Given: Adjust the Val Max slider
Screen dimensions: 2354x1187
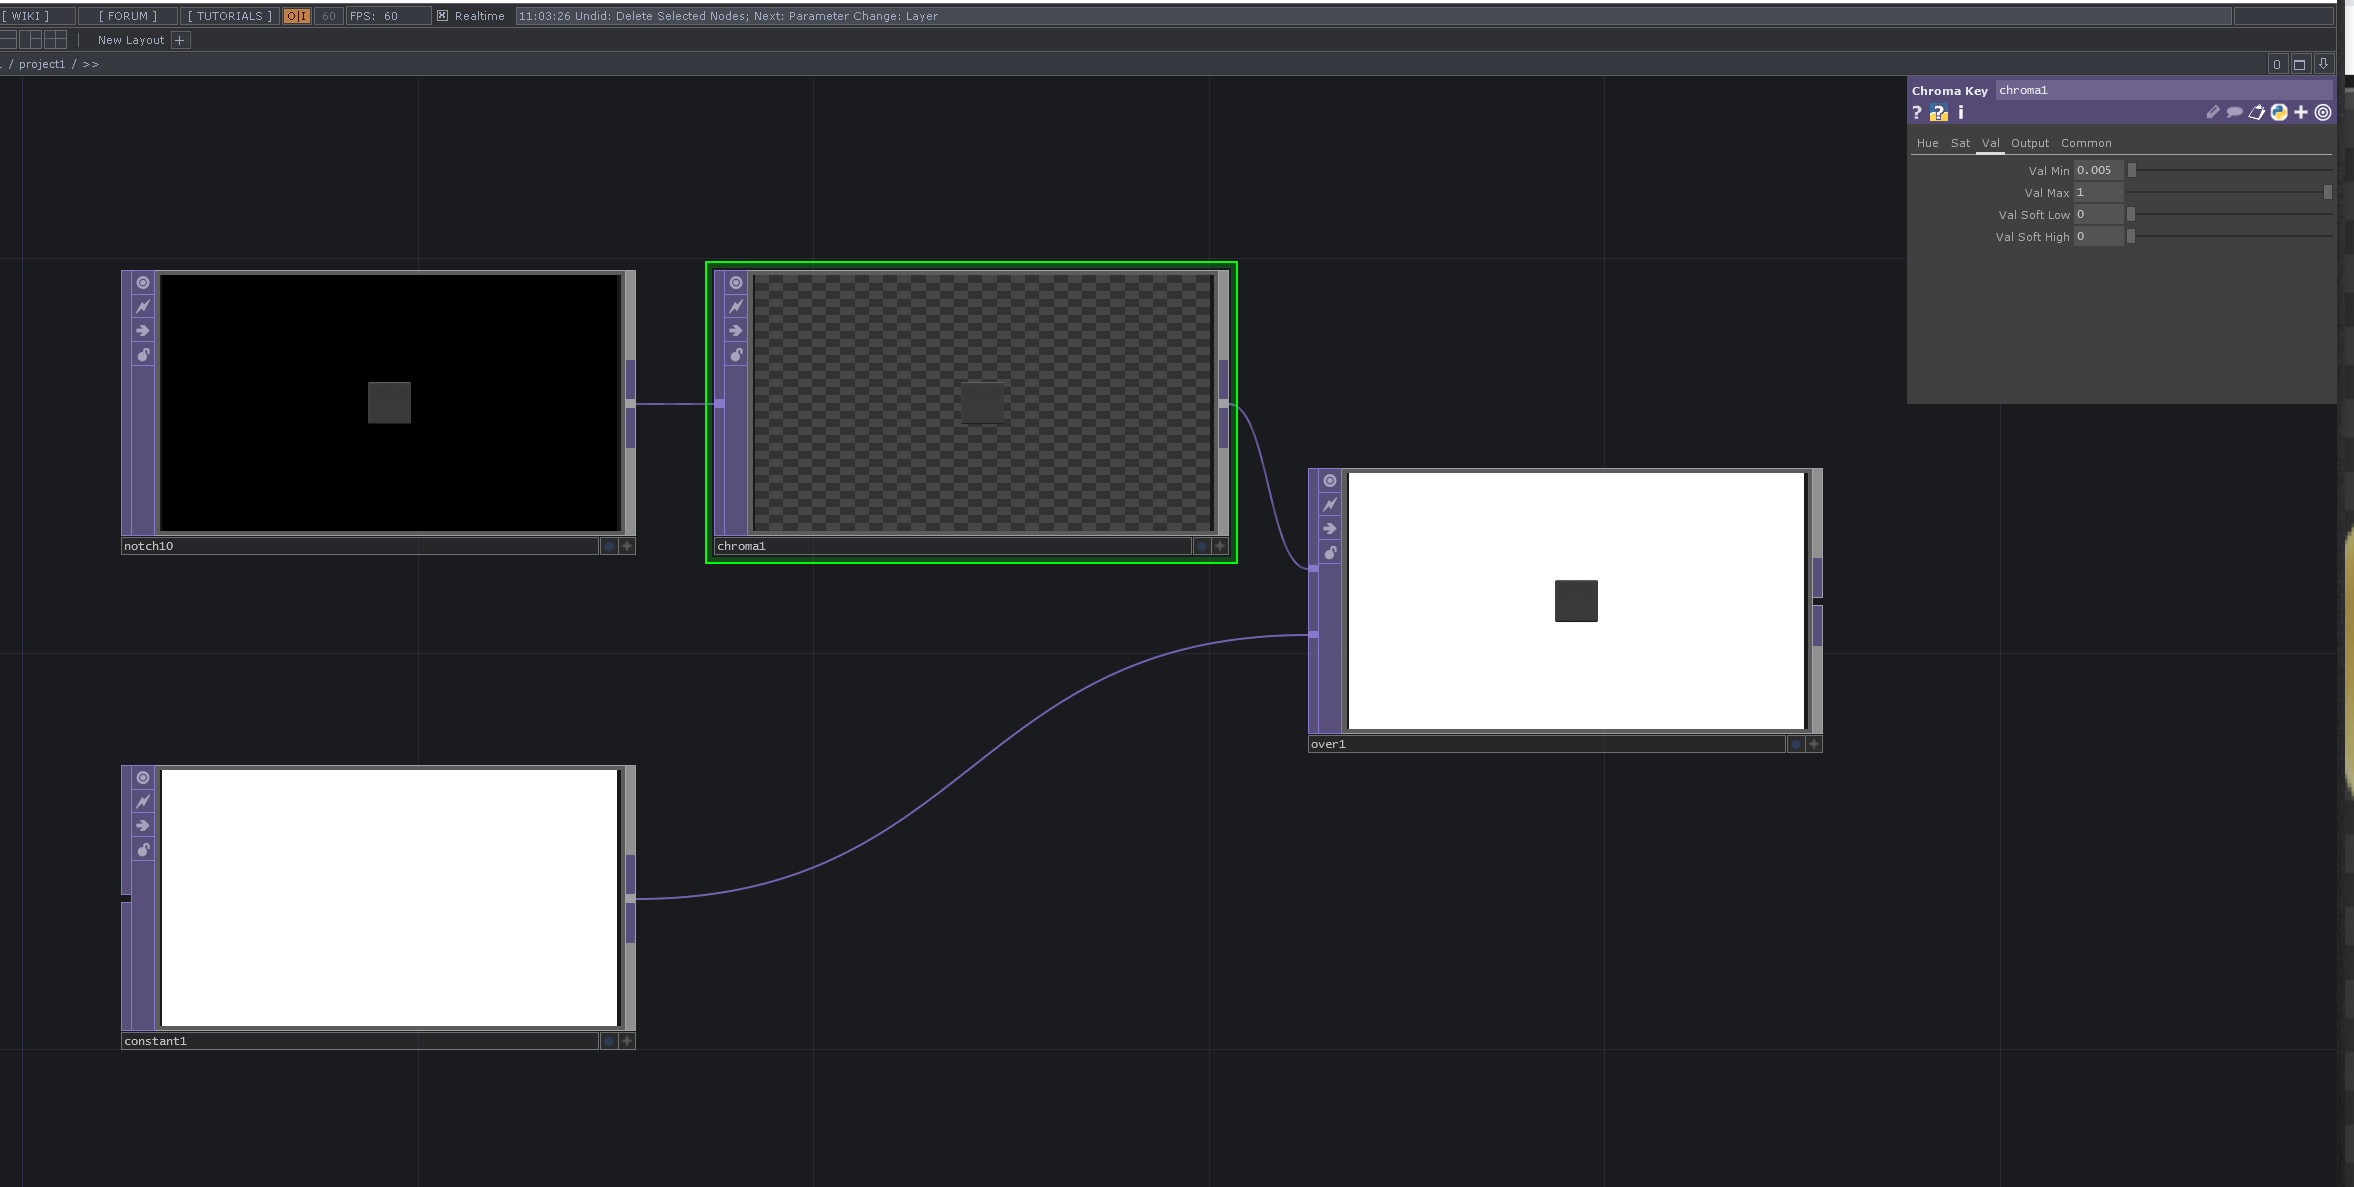Looking at the screenshot, I should tap(2229, 192).
